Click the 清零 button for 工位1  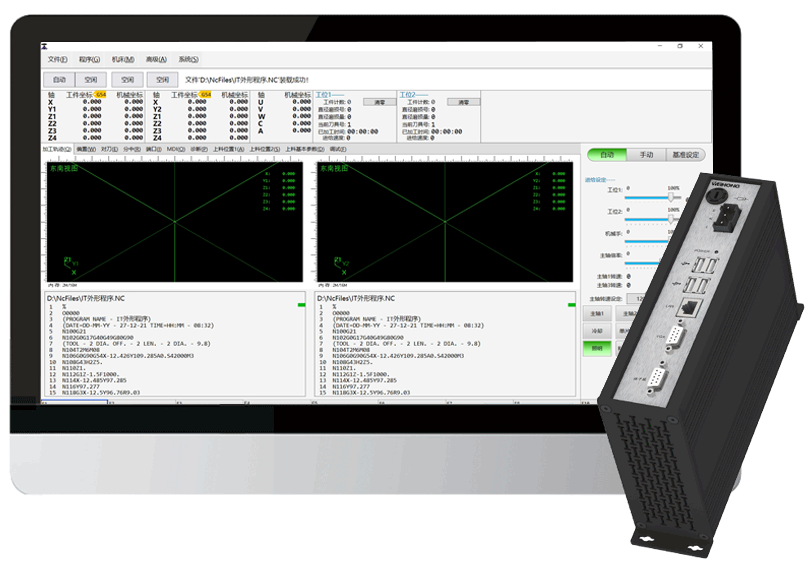coord(380,102)
